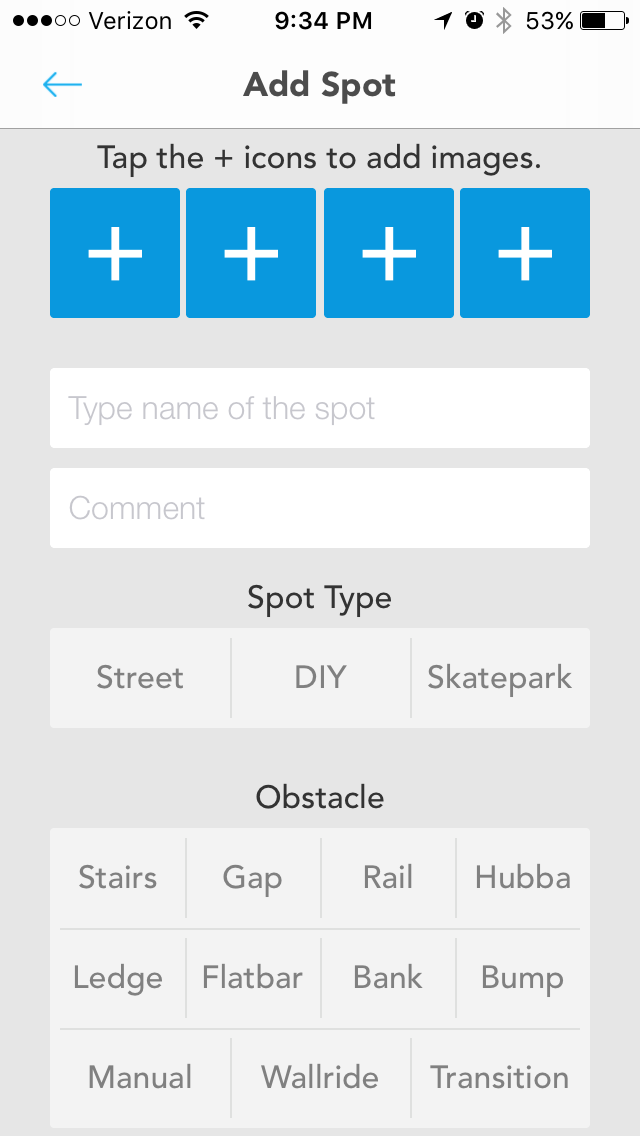The height and width of the screenshot is (1136, 640).
Task: Select Skatepark spot type
Action: point(500,678)
